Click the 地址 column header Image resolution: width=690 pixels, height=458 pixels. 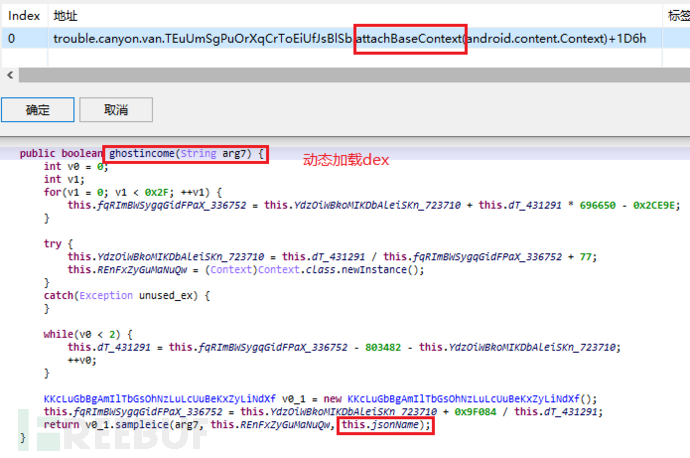[66, 16]
